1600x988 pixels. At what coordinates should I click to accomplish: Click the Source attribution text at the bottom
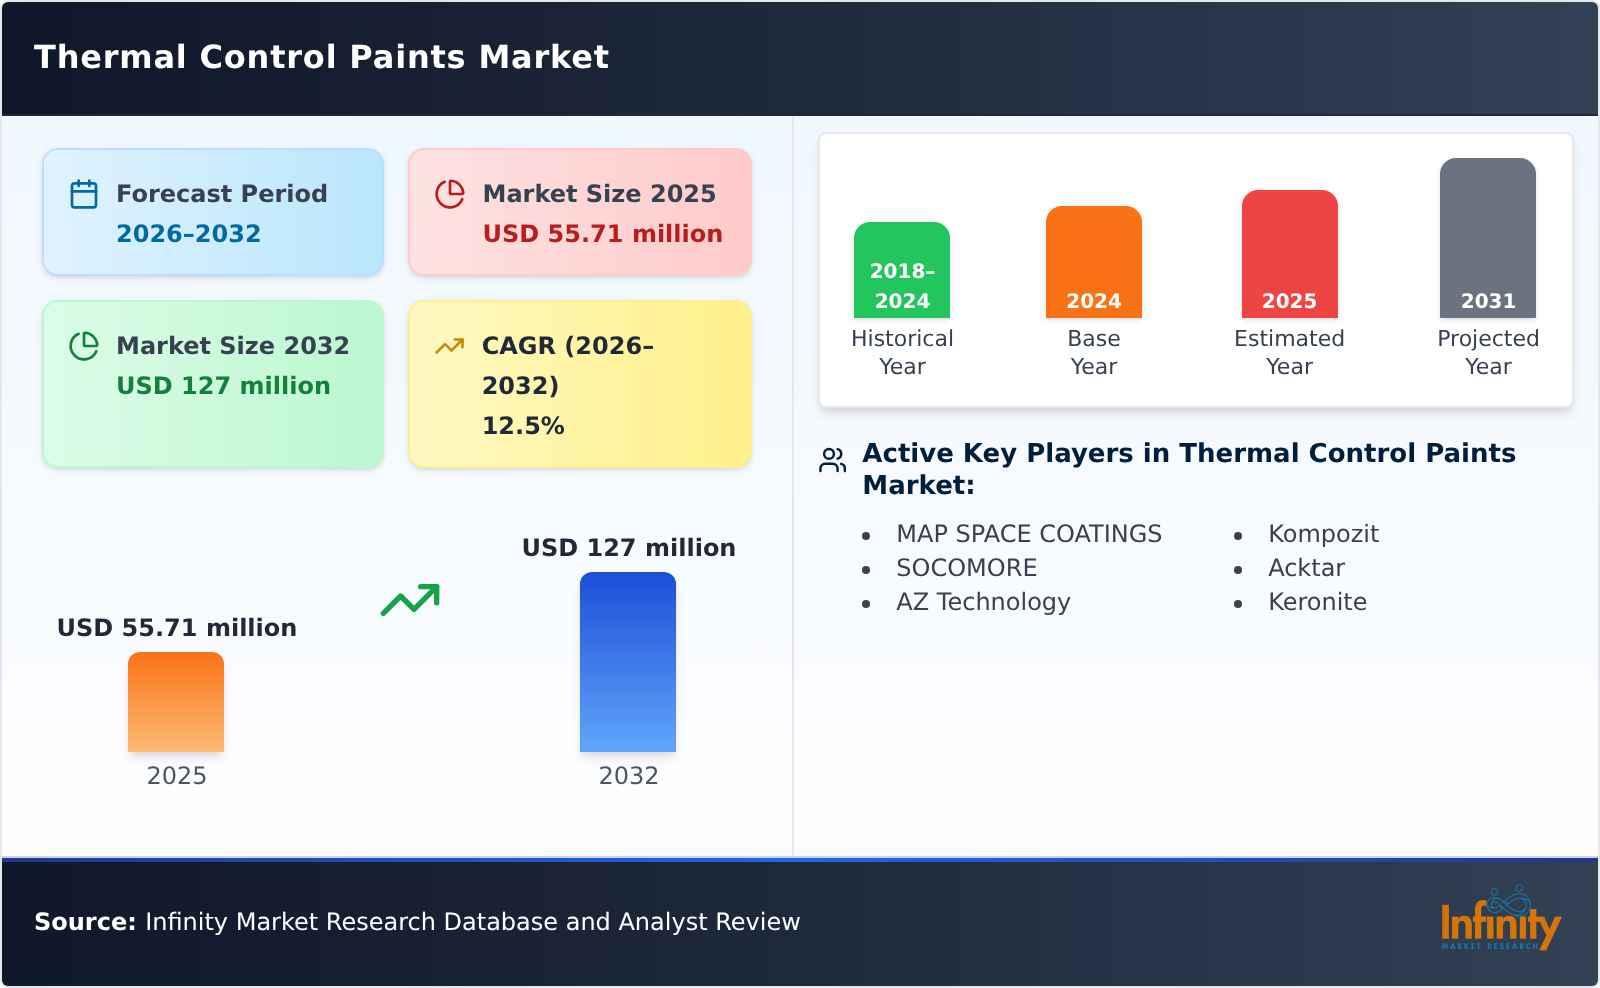coord(417,922)
